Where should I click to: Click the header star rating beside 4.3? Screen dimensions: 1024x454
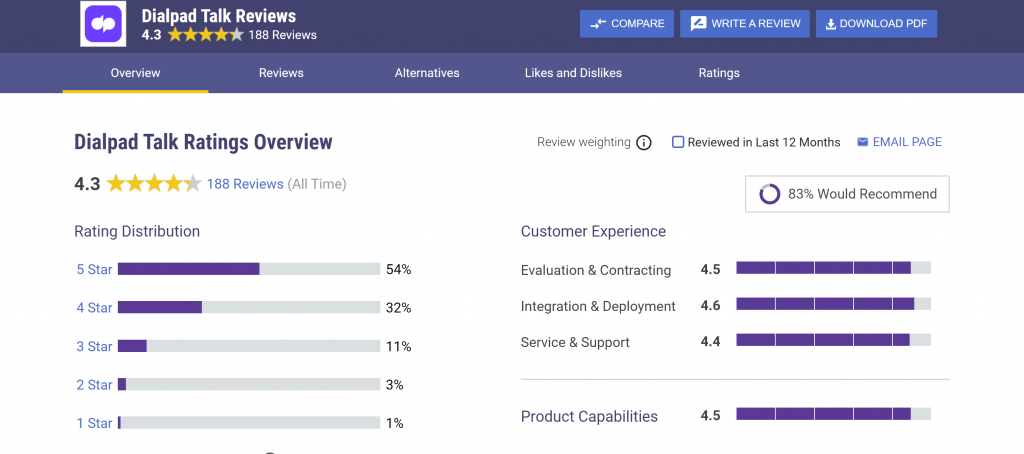point(206,35)
